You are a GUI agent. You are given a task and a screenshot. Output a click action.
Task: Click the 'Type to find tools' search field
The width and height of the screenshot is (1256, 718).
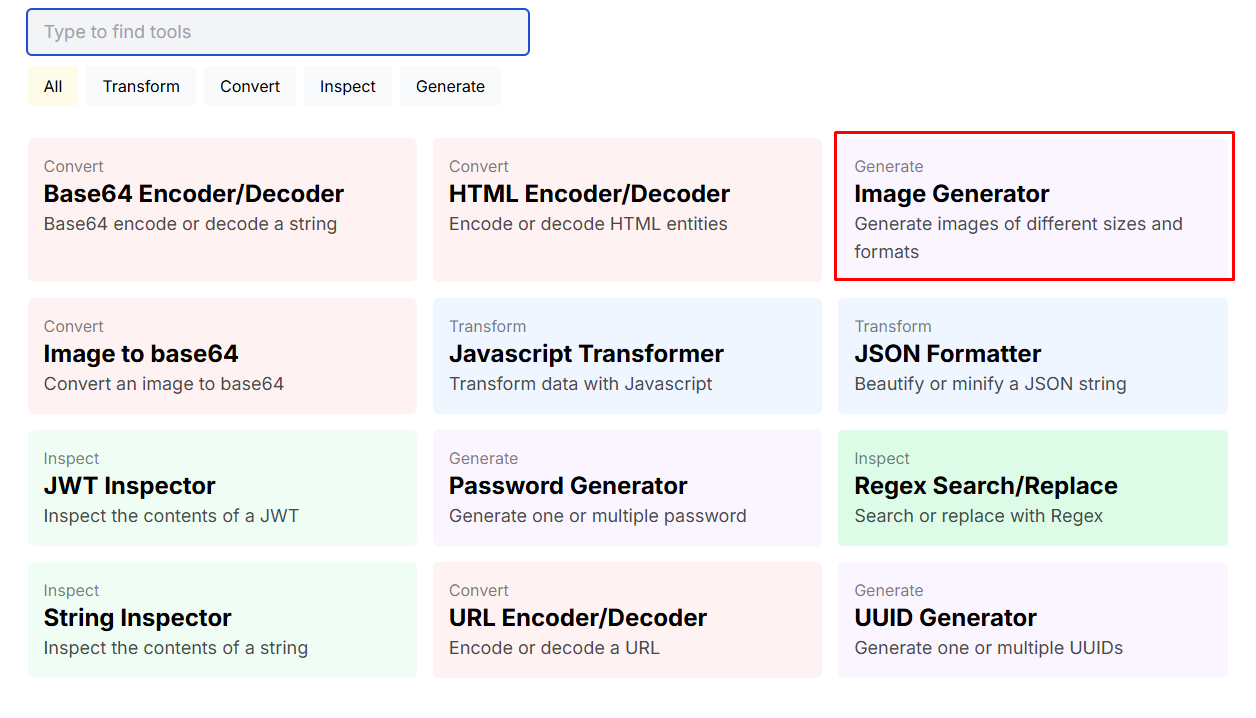[x=277, y=32]
